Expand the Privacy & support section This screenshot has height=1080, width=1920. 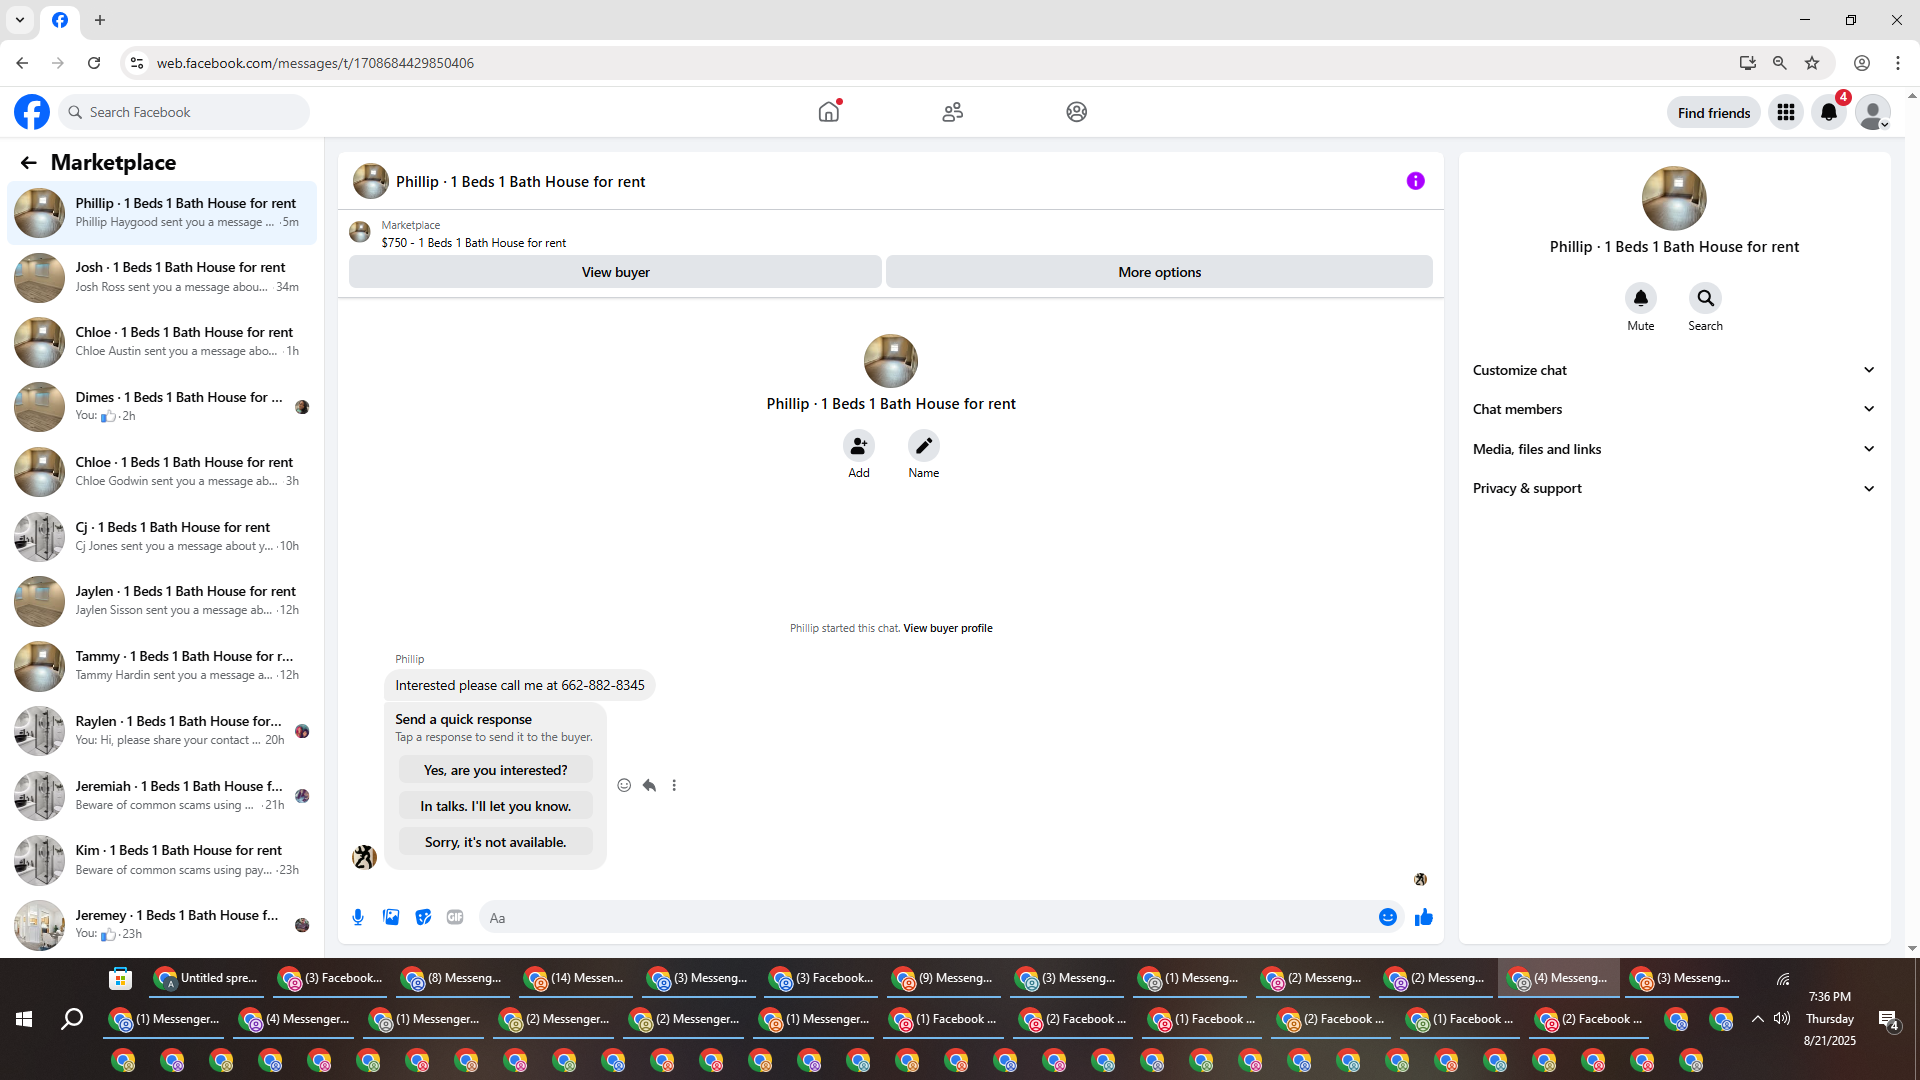pyautogui.click(x=1673, y=488)
